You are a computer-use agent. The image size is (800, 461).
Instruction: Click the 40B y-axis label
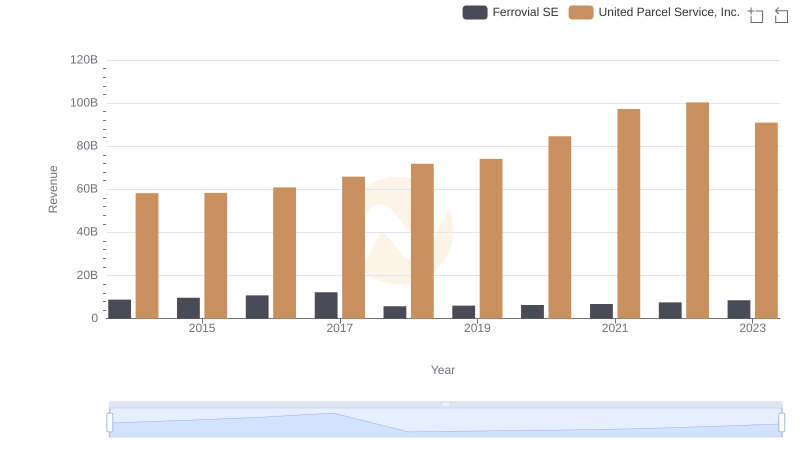tap(87, 232)
